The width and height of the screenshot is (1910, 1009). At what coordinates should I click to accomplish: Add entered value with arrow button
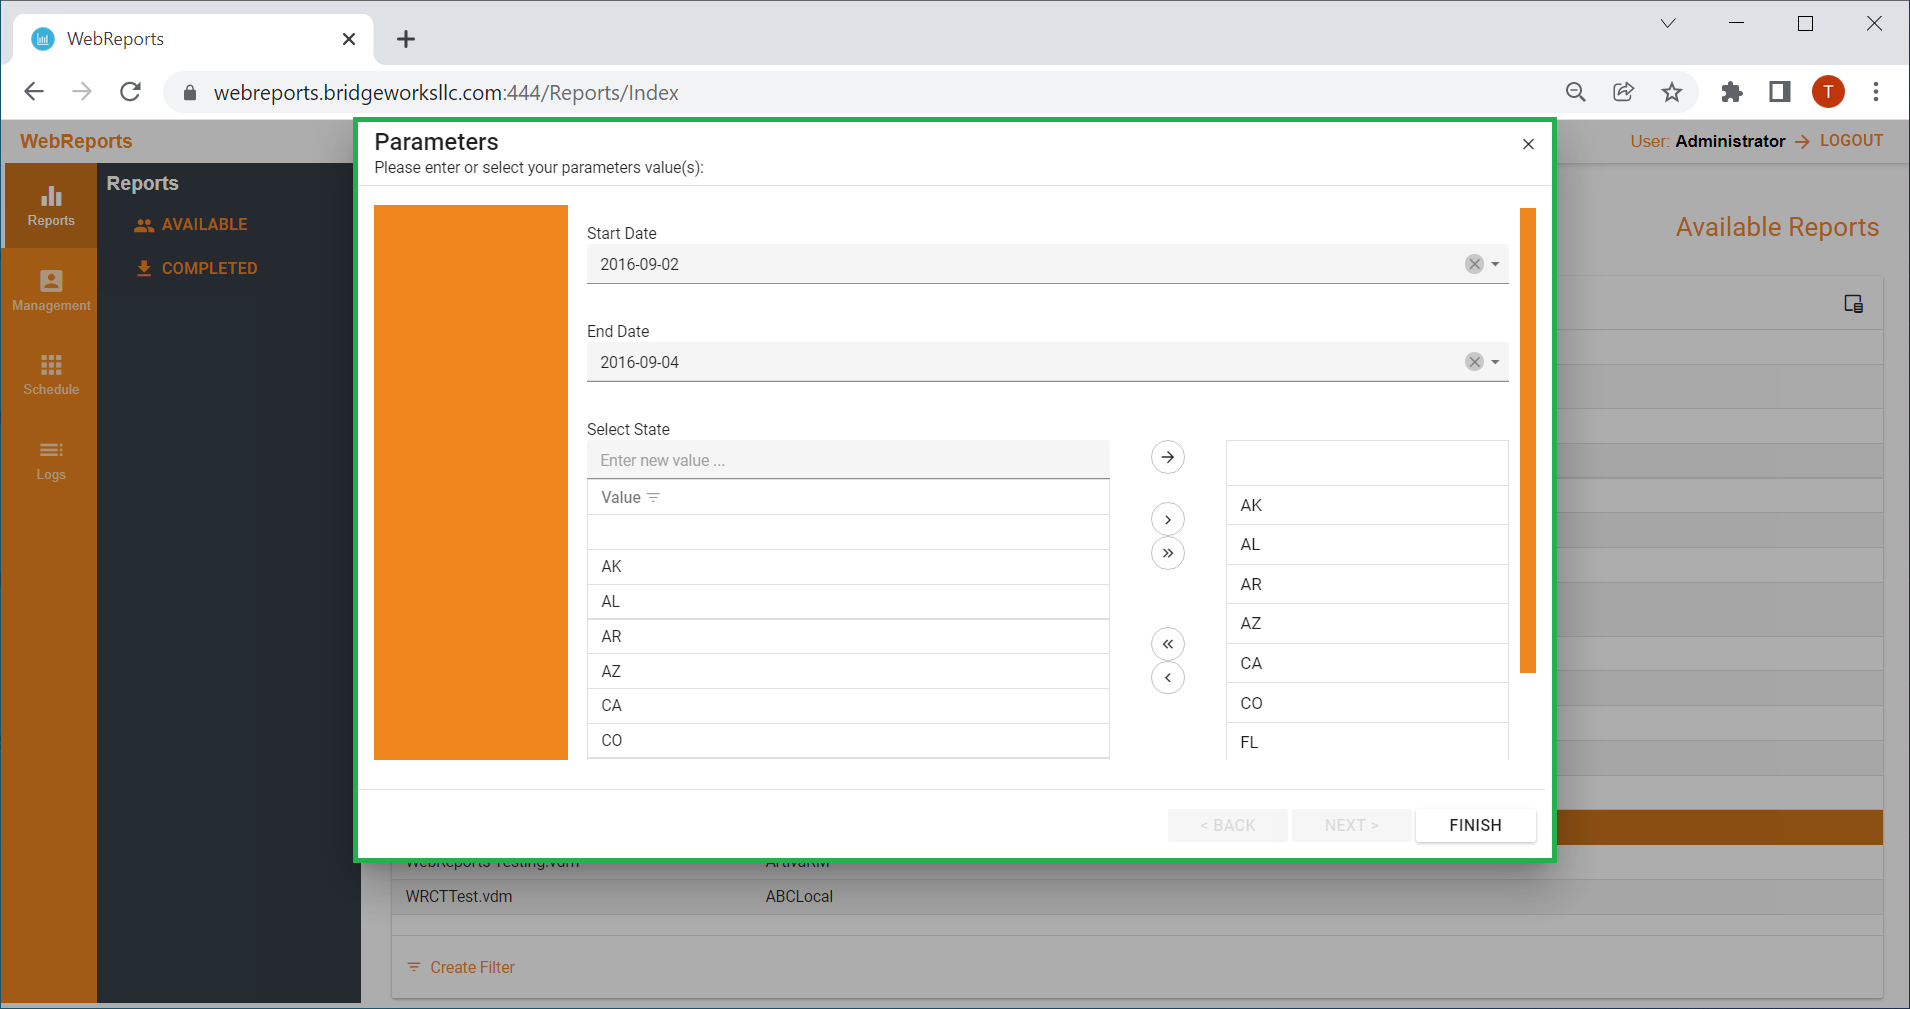(x=1167, y=457)
